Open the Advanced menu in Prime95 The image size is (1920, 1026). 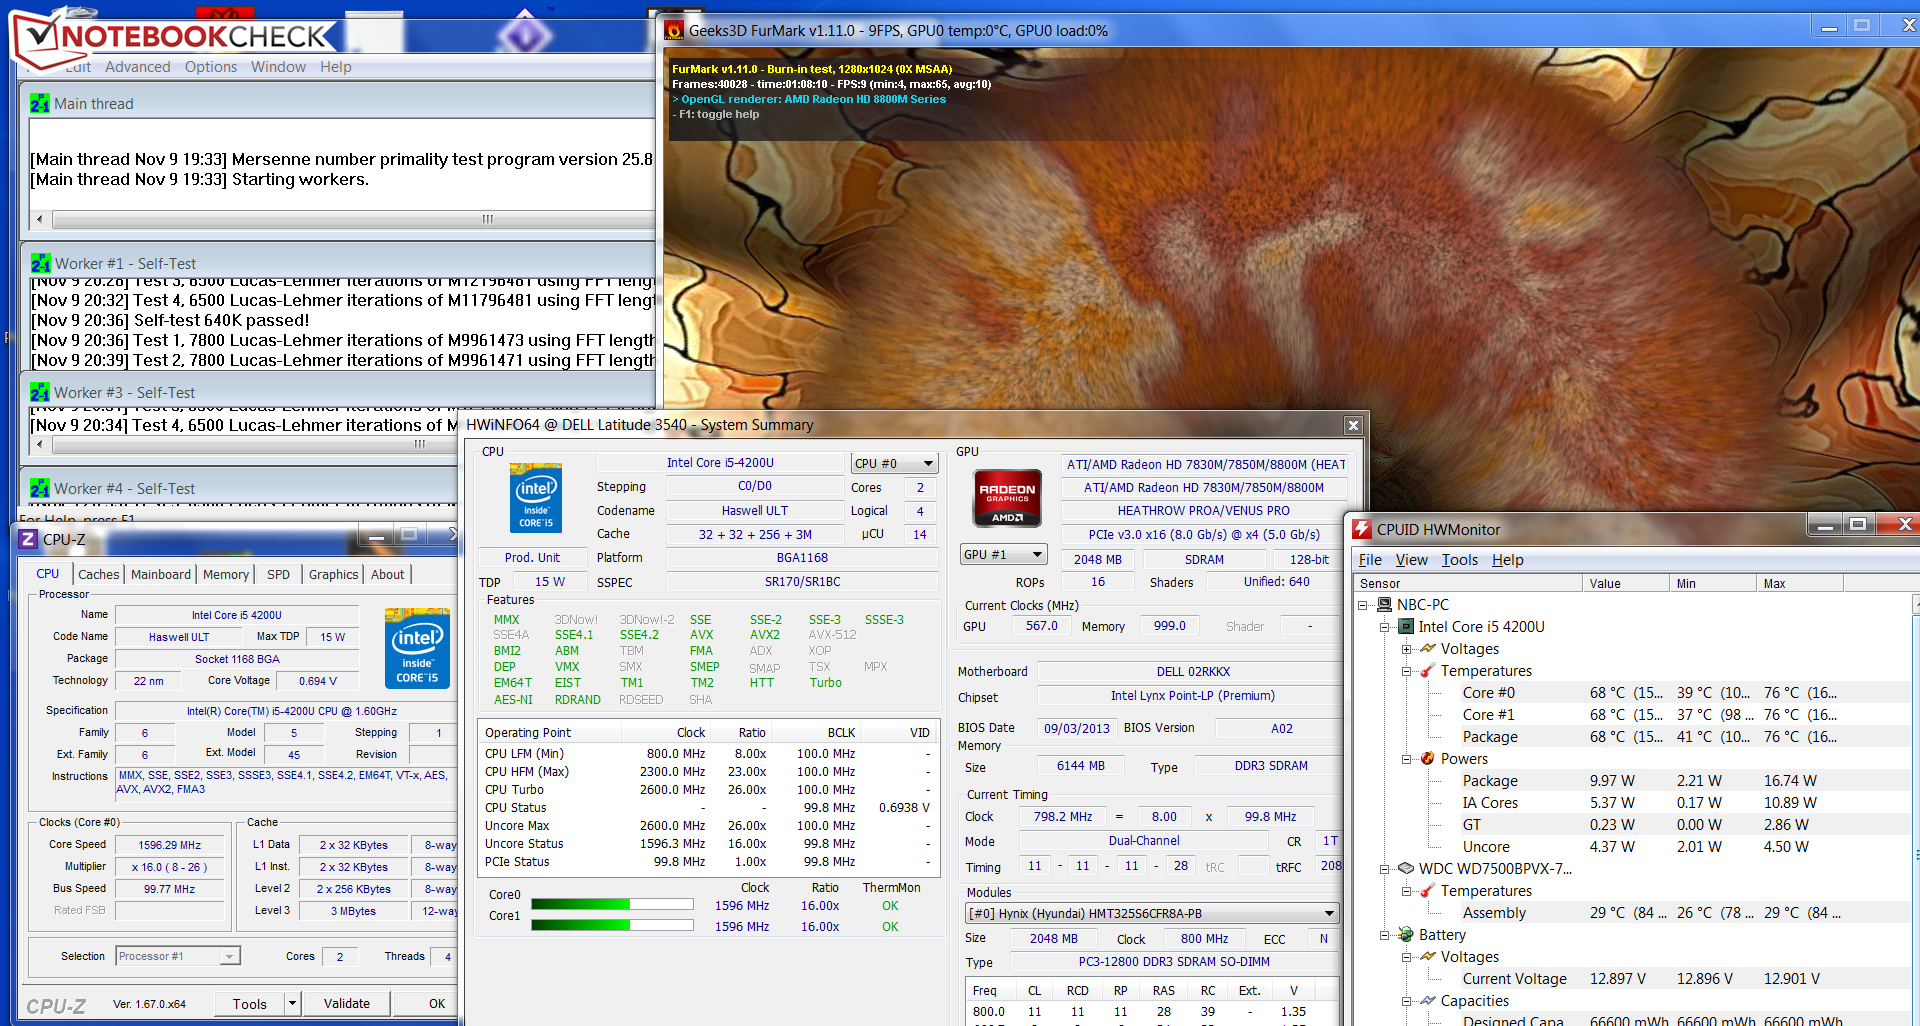138,67
